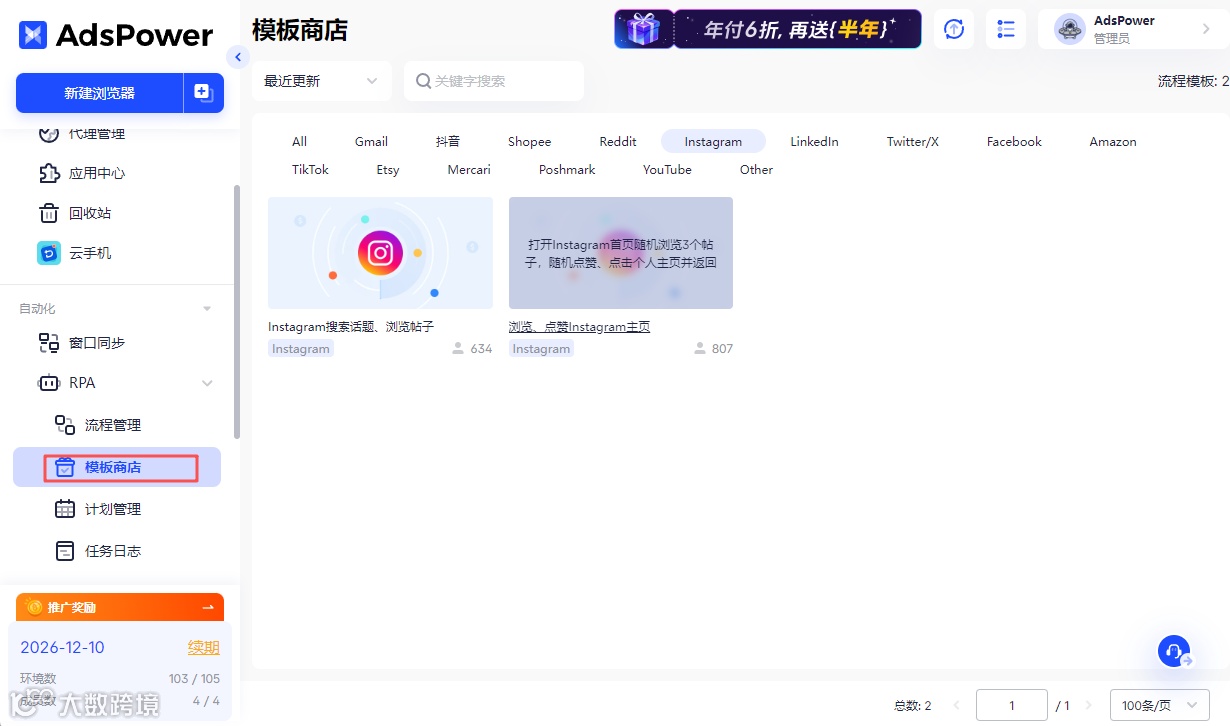
Task: Click the 年付6折 promotional banner
Action: click(x=768, y=29)
